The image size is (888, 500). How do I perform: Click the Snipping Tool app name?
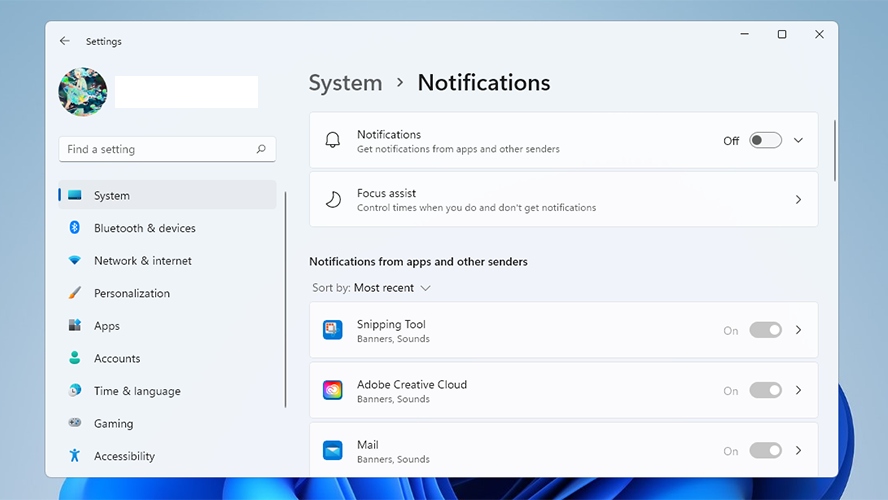pos(391,324)
